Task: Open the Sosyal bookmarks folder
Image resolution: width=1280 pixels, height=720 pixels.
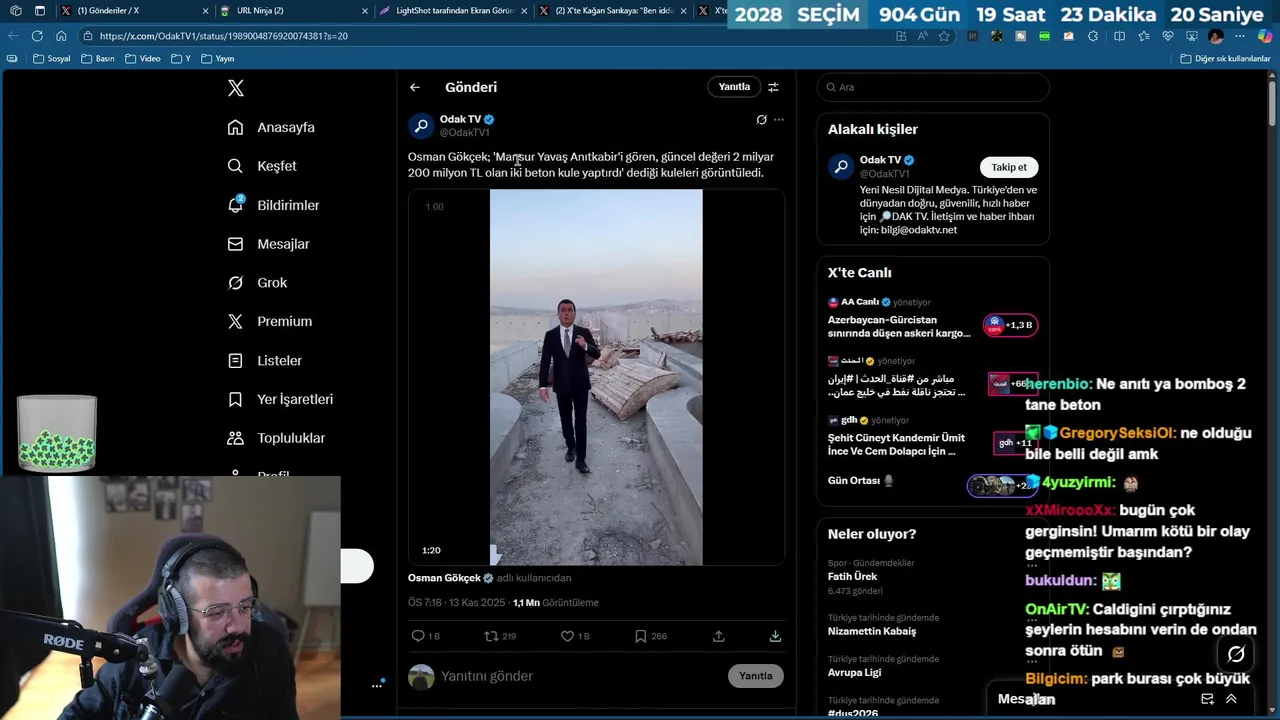Action: (52, 59)
